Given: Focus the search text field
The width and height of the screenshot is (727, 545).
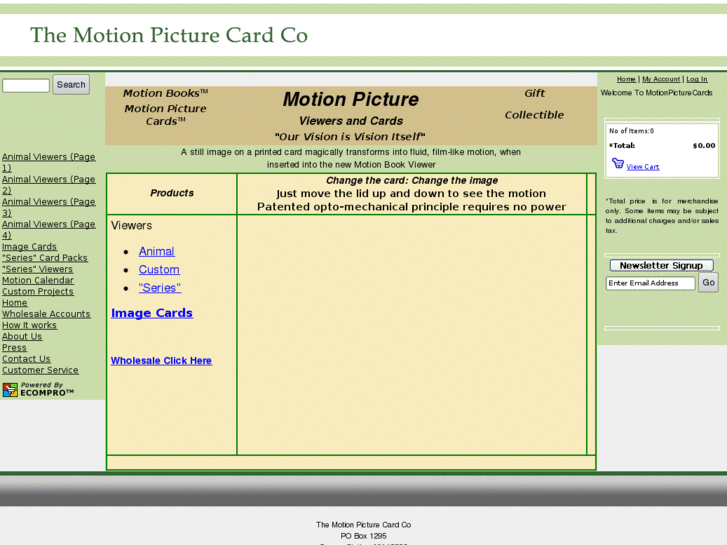Looking at the screenshot, I should coord(26,85).
